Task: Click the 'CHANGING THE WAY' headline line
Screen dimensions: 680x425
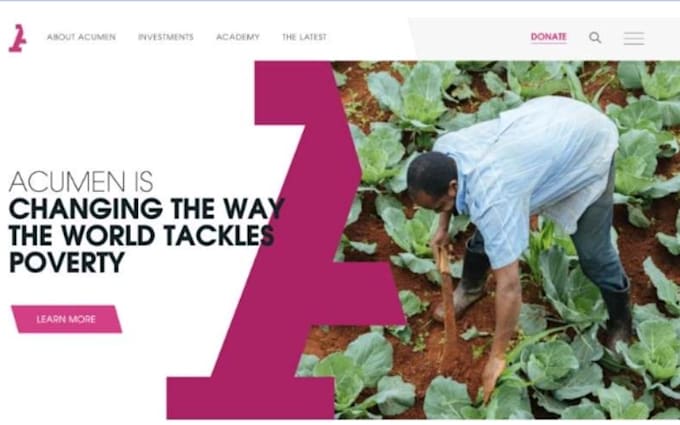Action: pyautogui.click(x=147, y=209)
